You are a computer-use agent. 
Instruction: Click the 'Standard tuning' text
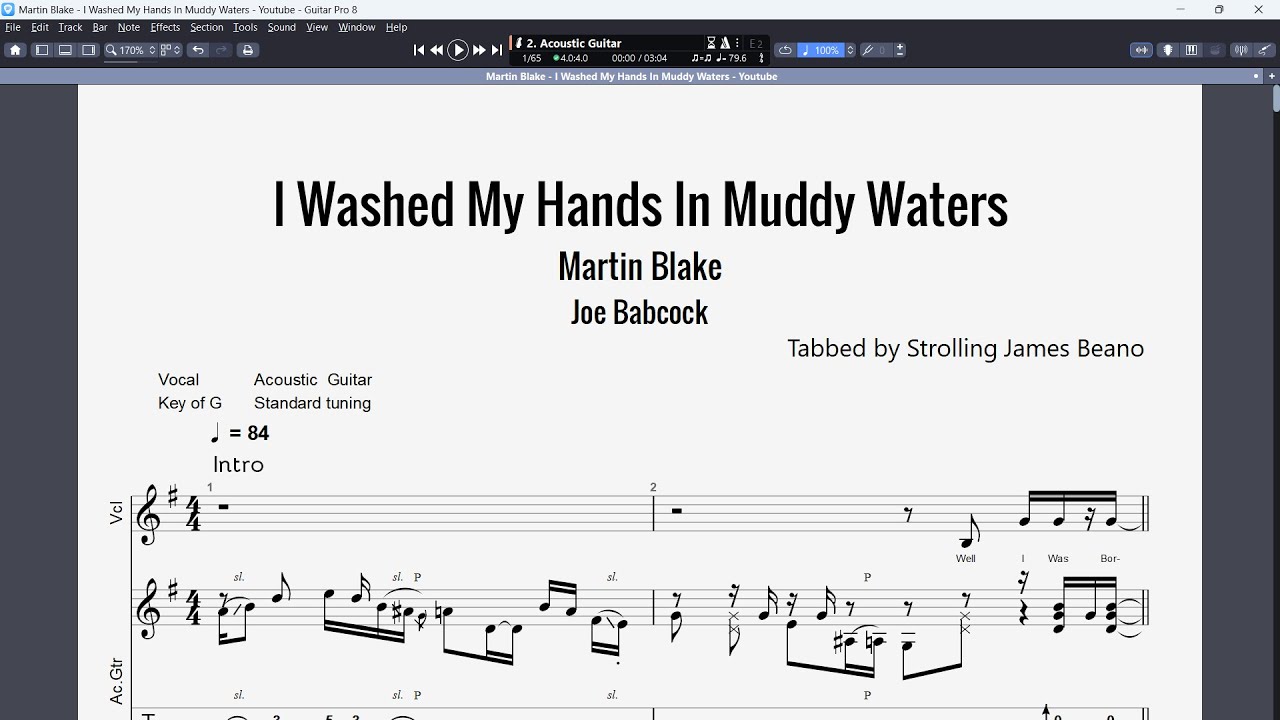[312, 403]
